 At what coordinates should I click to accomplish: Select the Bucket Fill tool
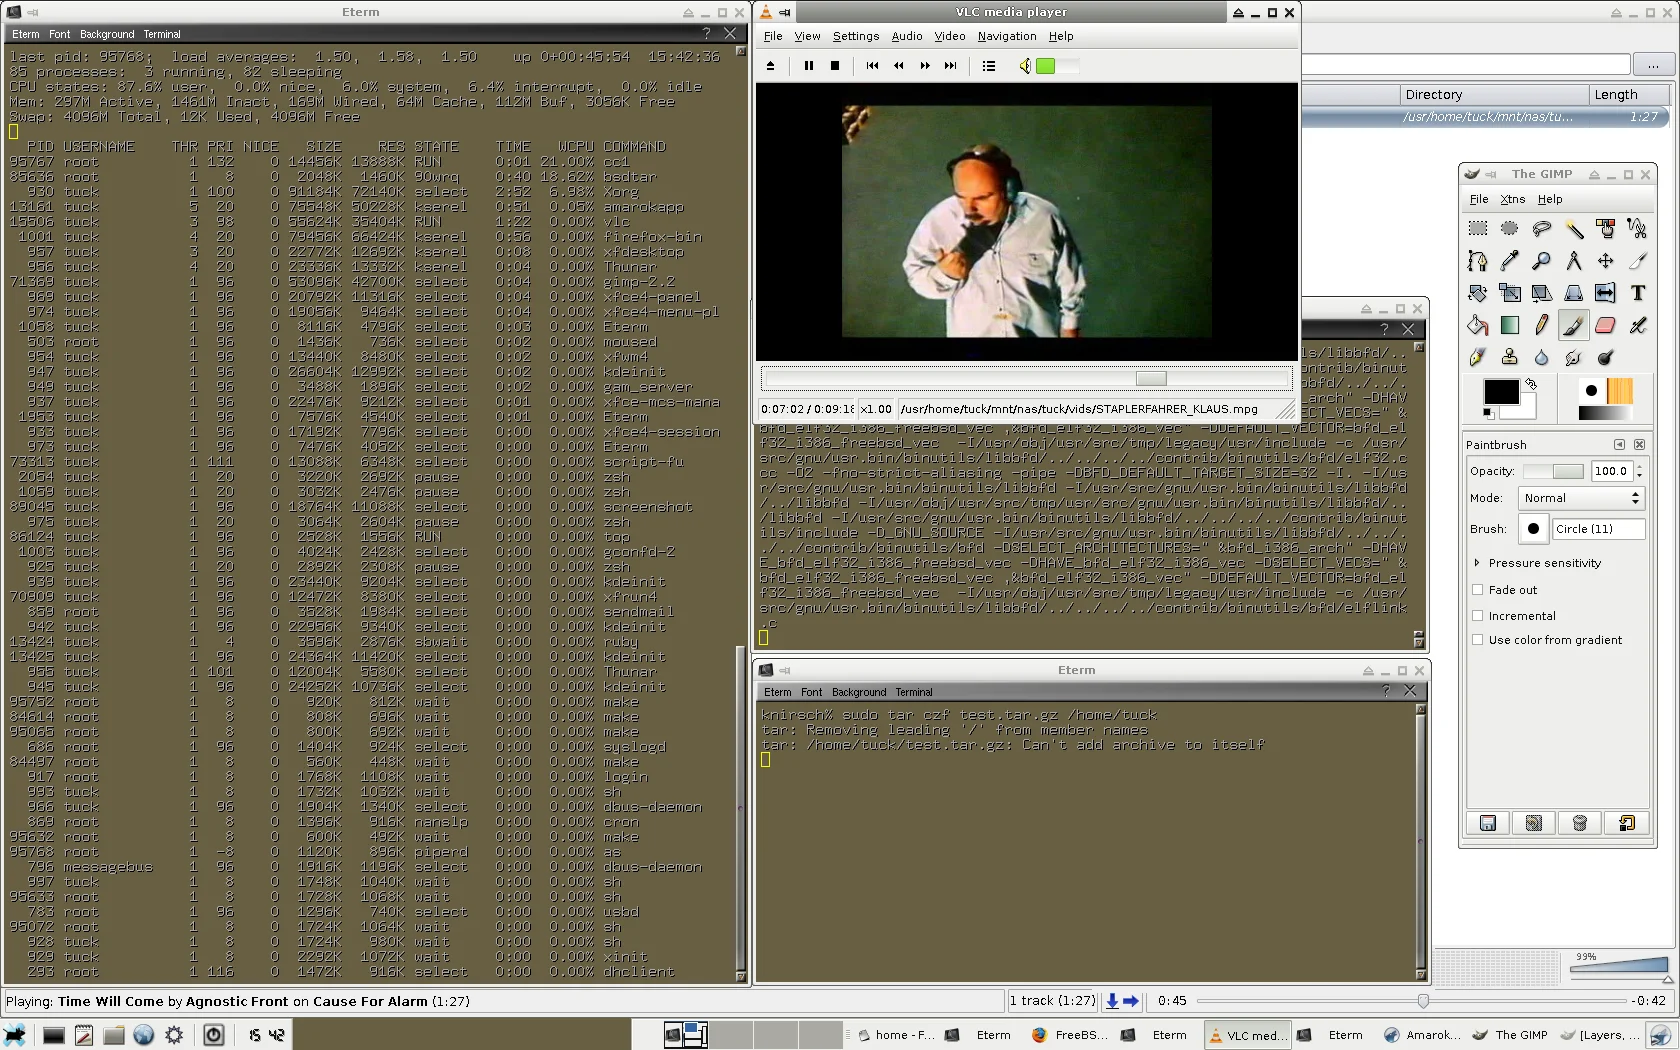click(x=1477, y=325)
